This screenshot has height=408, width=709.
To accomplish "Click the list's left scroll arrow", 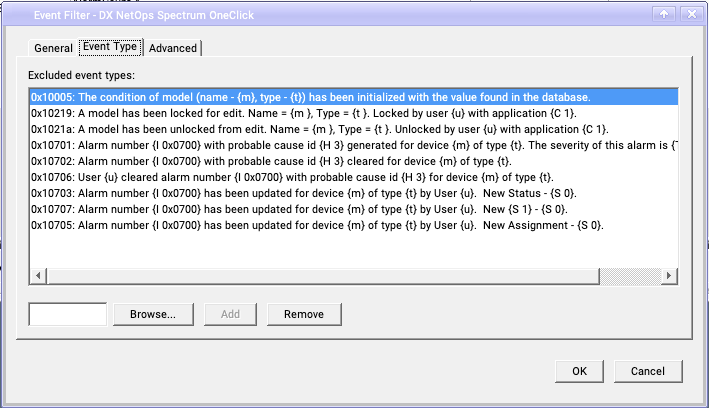I will 38,275.
